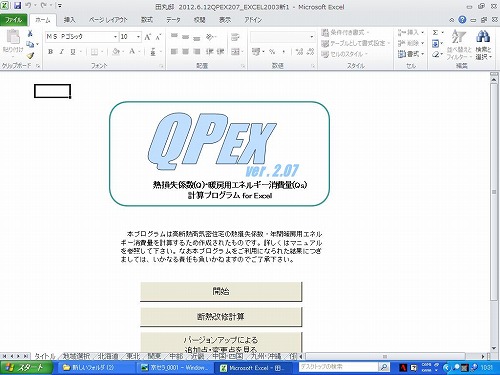
Task: Click the phonetic guide (furigana) icon
Action: tap(153, 52)
